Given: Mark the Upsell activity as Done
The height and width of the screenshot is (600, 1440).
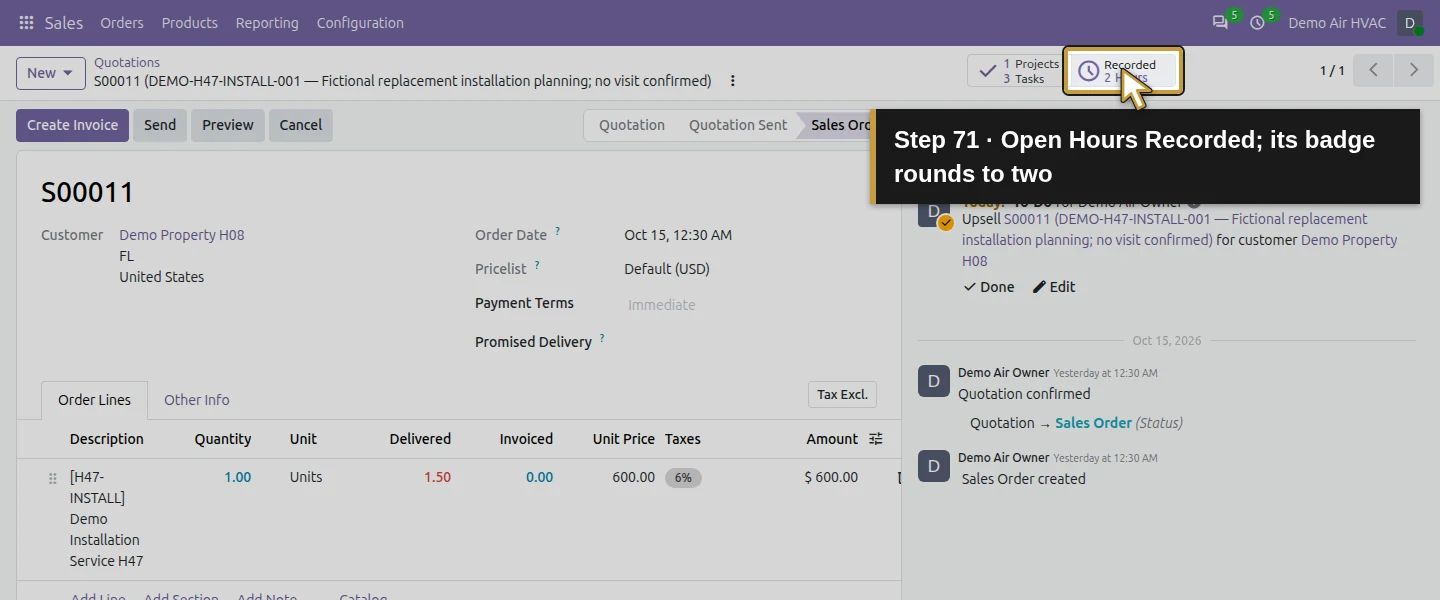Looking at the screenshot, I should [x=989, y=287].
